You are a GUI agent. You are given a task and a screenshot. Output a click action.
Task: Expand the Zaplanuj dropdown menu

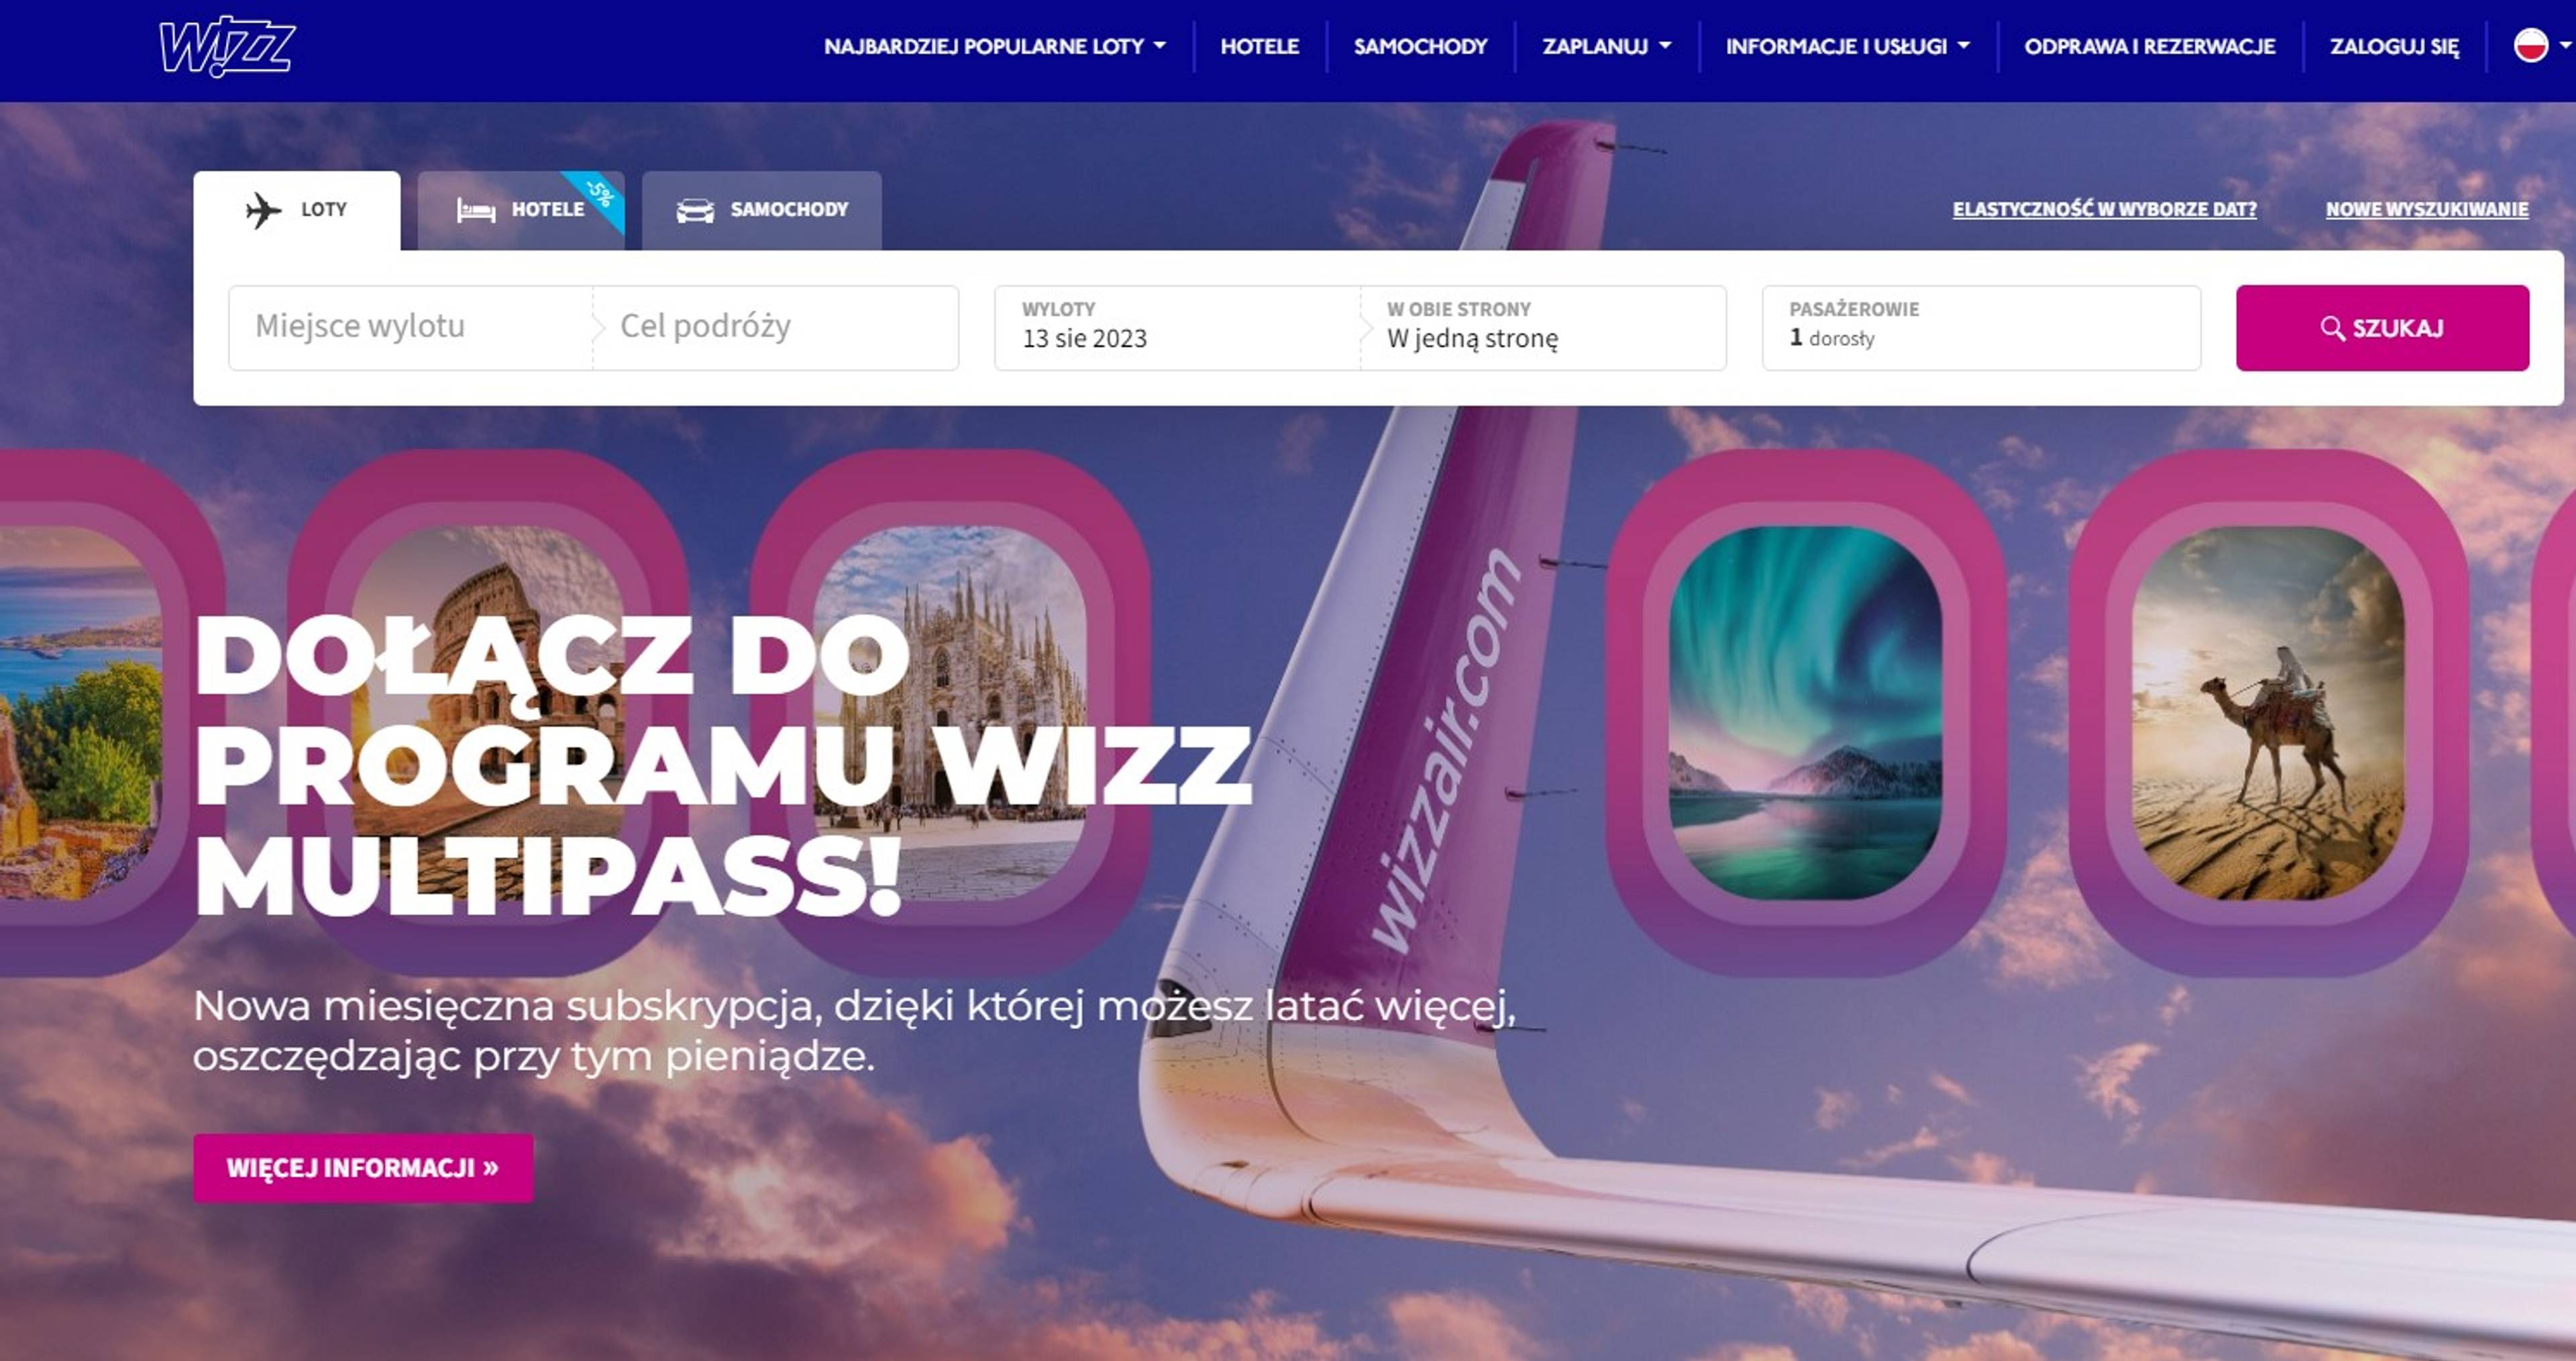(1606, 46)
